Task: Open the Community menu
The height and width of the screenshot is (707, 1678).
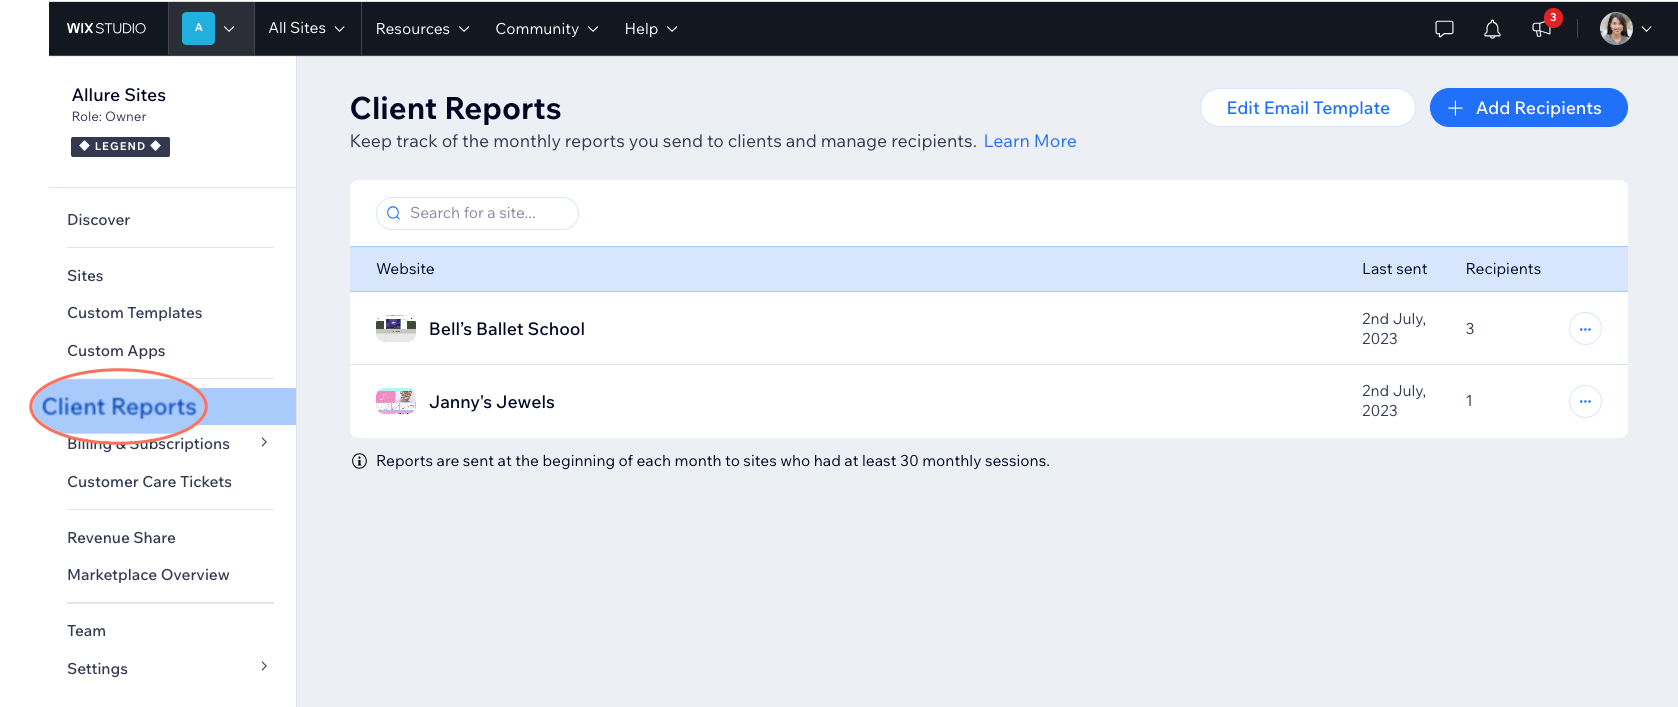Action: coord(547,29)
